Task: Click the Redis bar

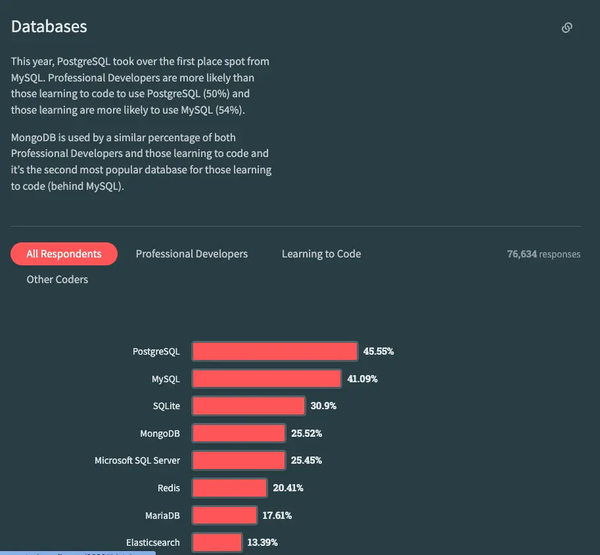Action: [230, 488]
